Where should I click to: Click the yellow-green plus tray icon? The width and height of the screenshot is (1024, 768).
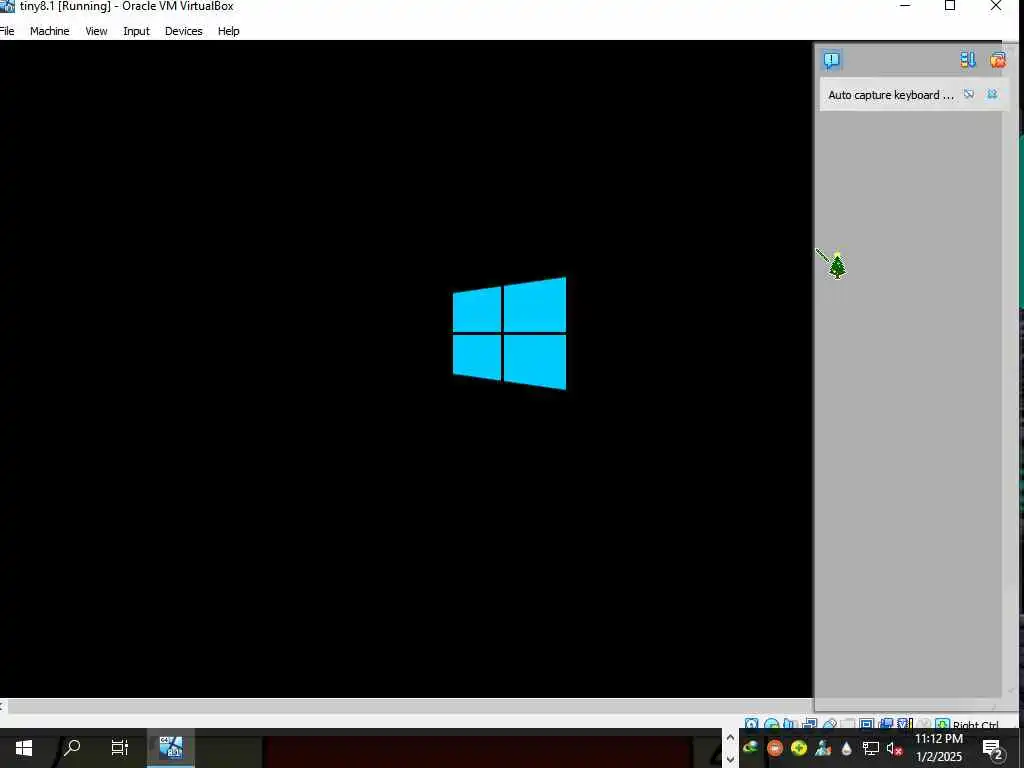pyautogui.click(x=799, y=748)
